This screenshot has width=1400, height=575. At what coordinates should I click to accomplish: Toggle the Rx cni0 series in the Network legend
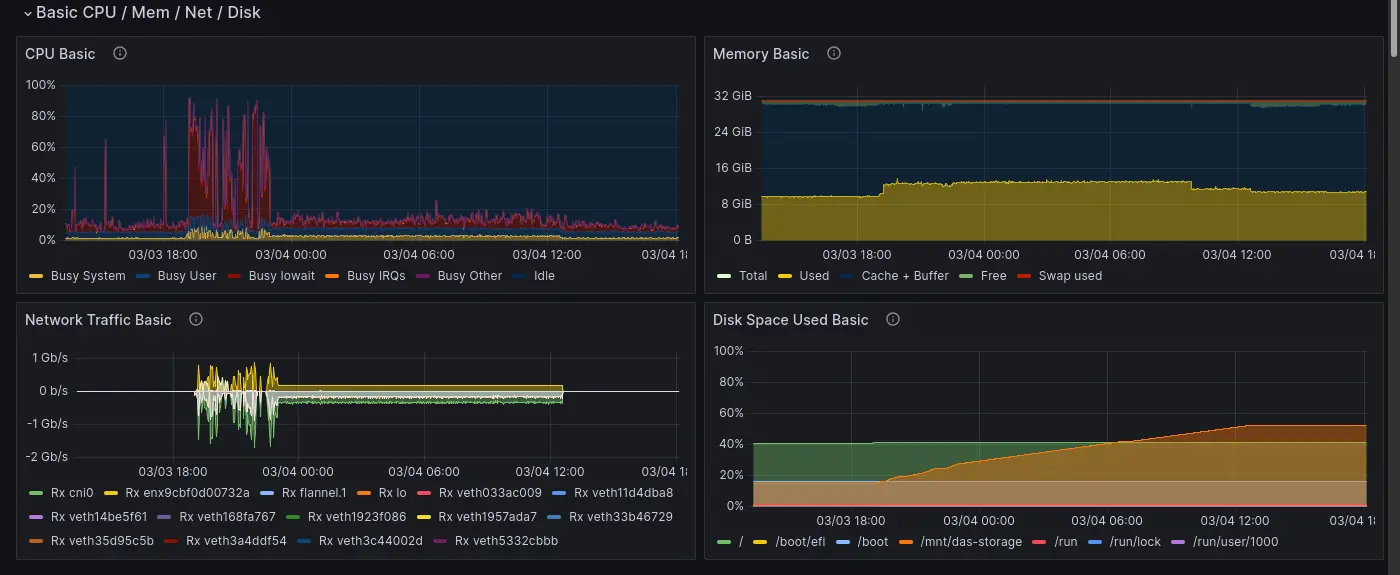(x=71, y=492)
